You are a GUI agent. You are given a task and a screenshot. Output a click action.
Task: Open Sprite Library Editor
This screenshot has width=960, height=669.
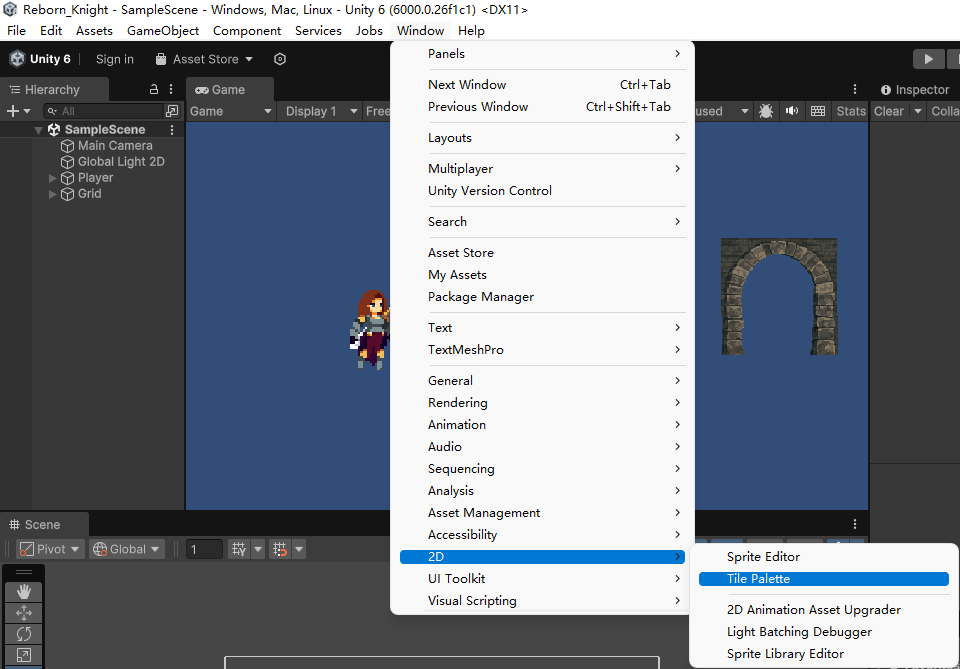[823, 654]
